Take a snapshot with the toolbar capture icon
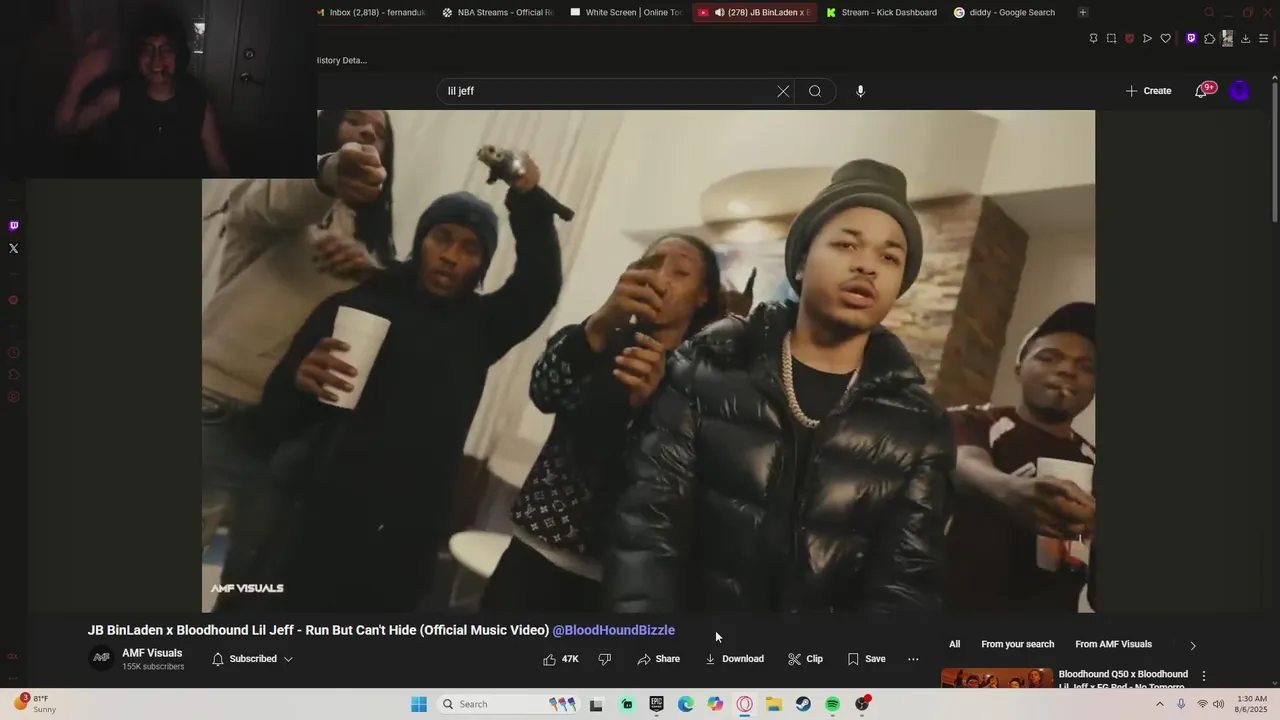 [1111, 38]
